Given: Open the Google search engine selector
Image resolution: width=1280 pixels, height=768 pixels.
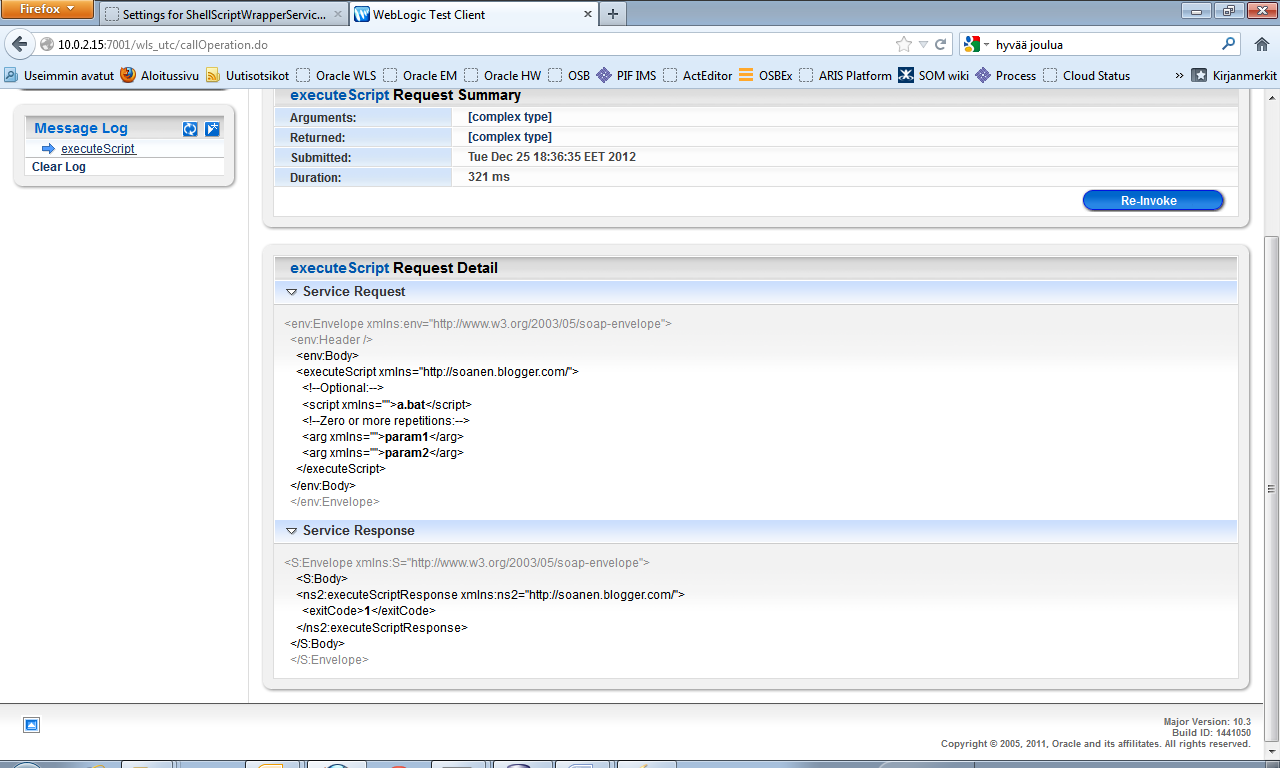Looking at the screenshot, I should 977,45.
